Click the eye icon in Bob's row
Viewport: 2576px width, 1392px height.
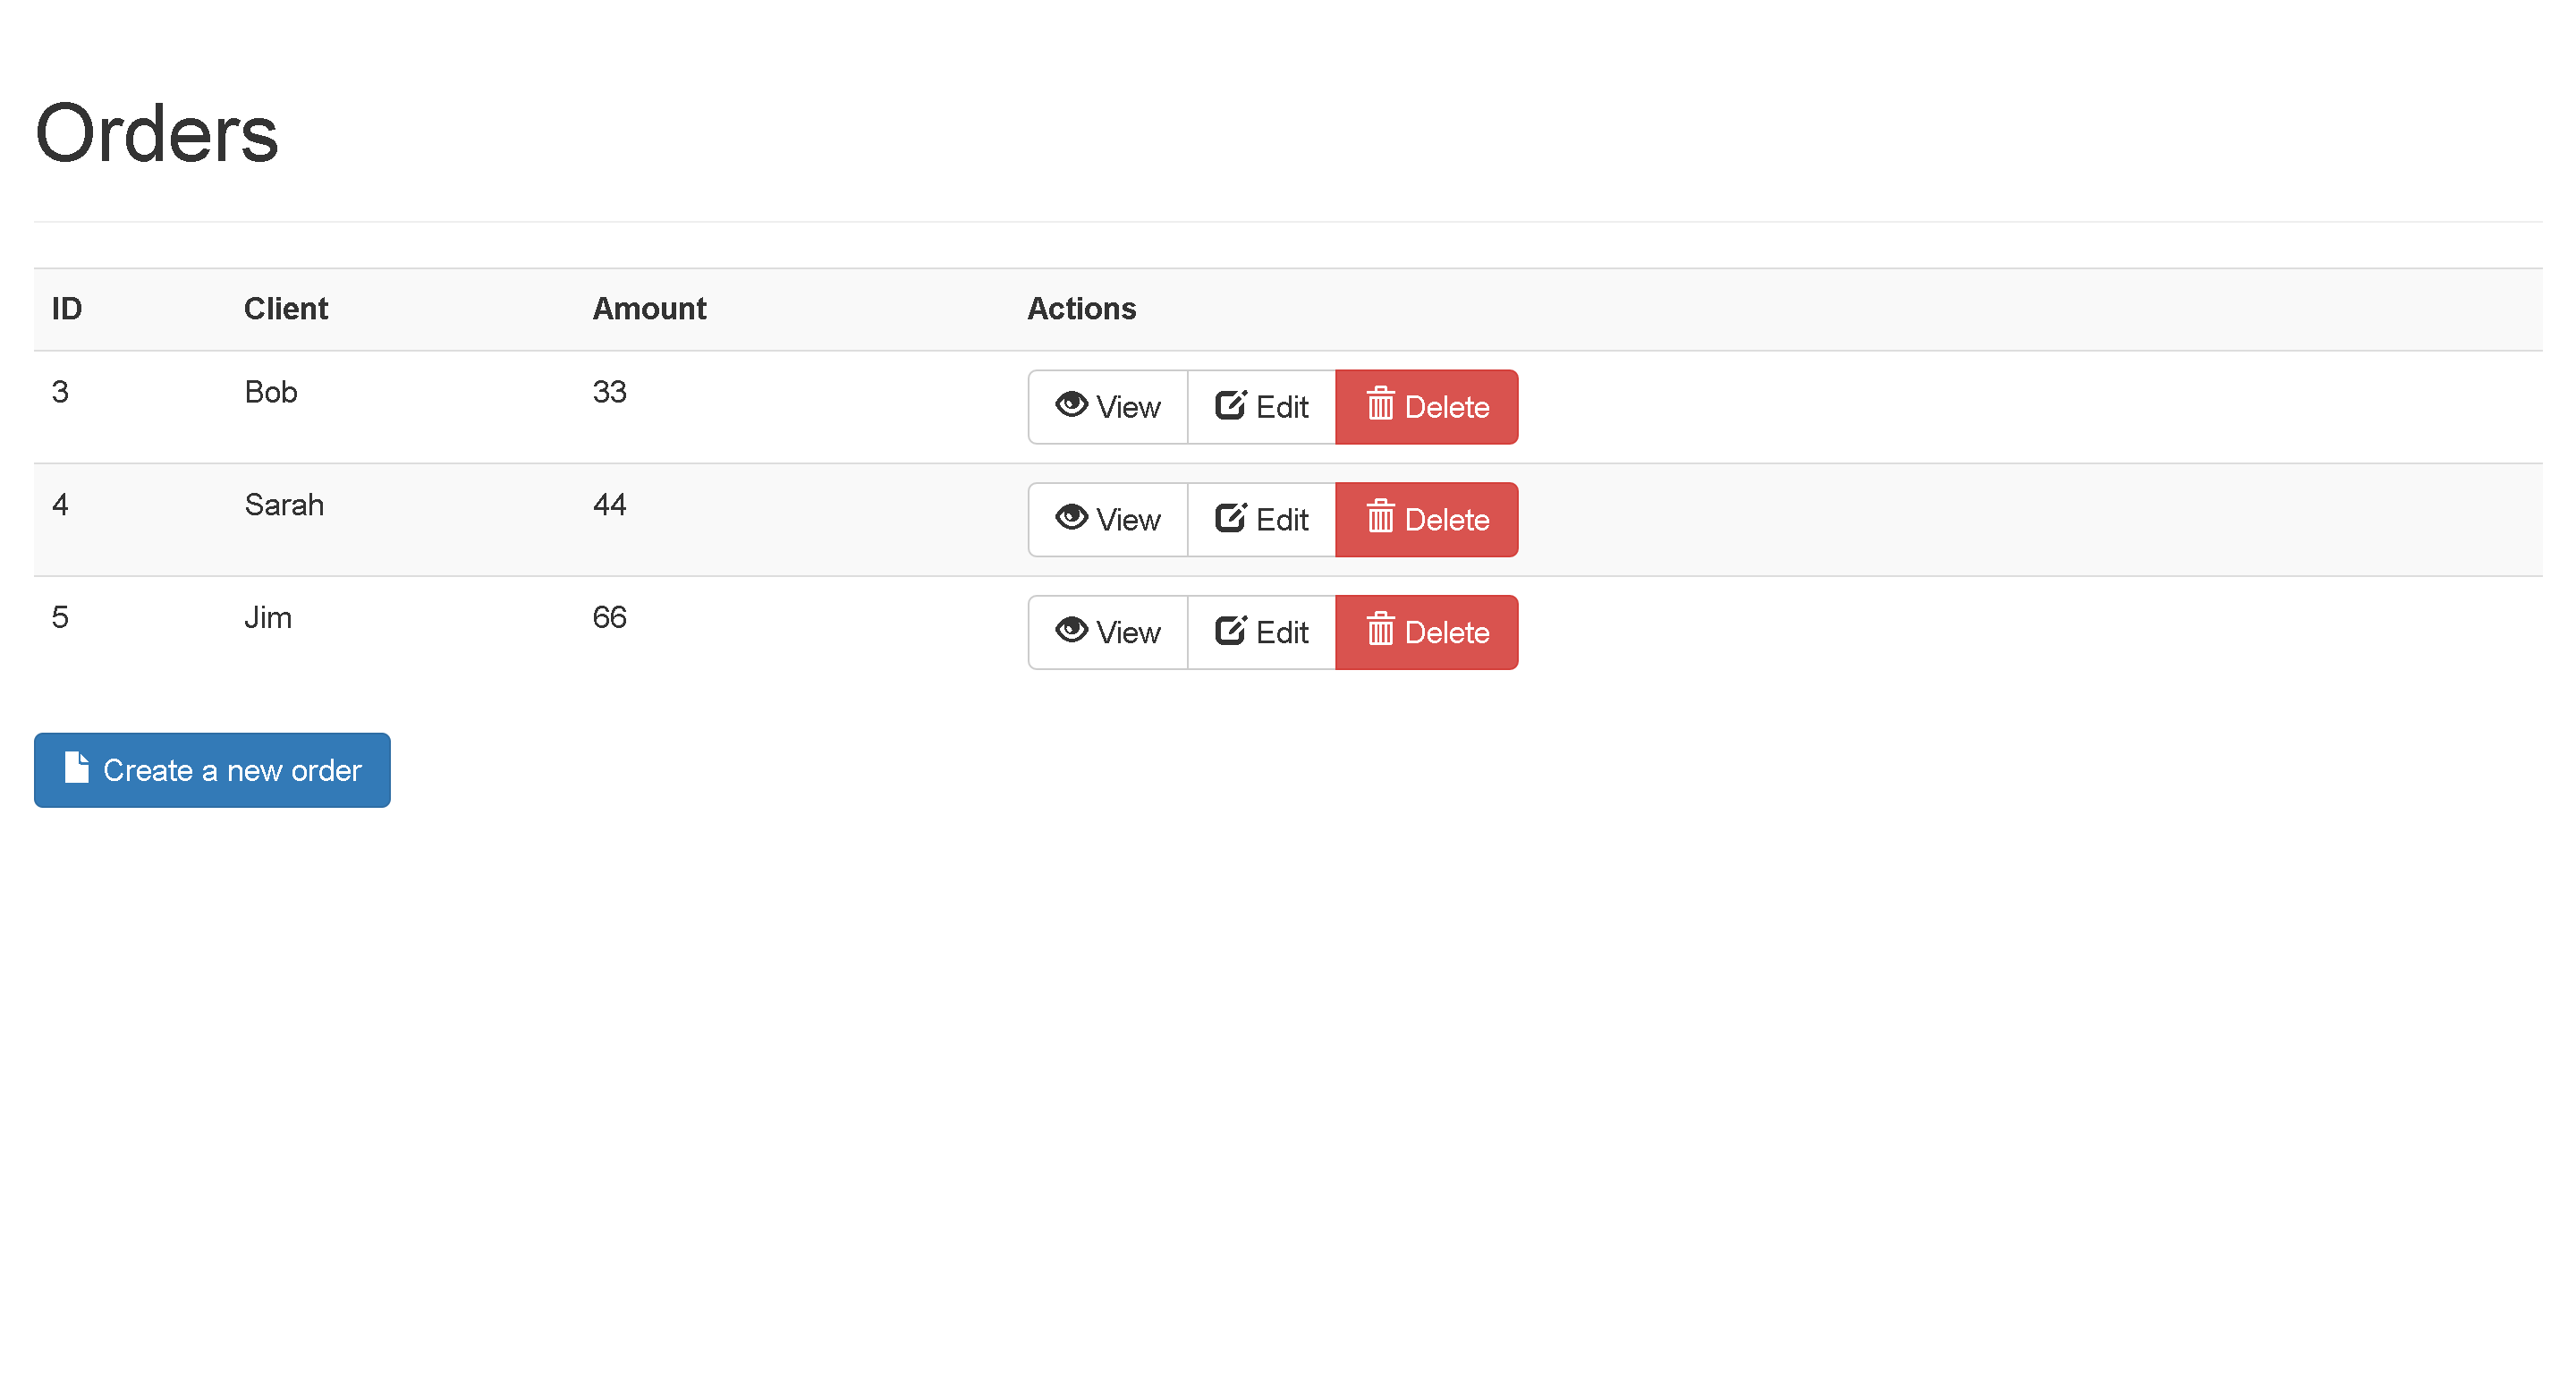tap(1071, 405)
